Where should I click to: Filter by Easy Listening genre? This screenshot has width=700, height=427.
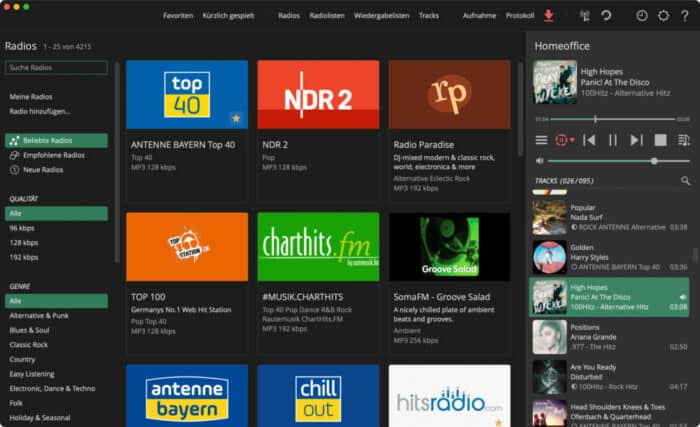pos(32,374)
